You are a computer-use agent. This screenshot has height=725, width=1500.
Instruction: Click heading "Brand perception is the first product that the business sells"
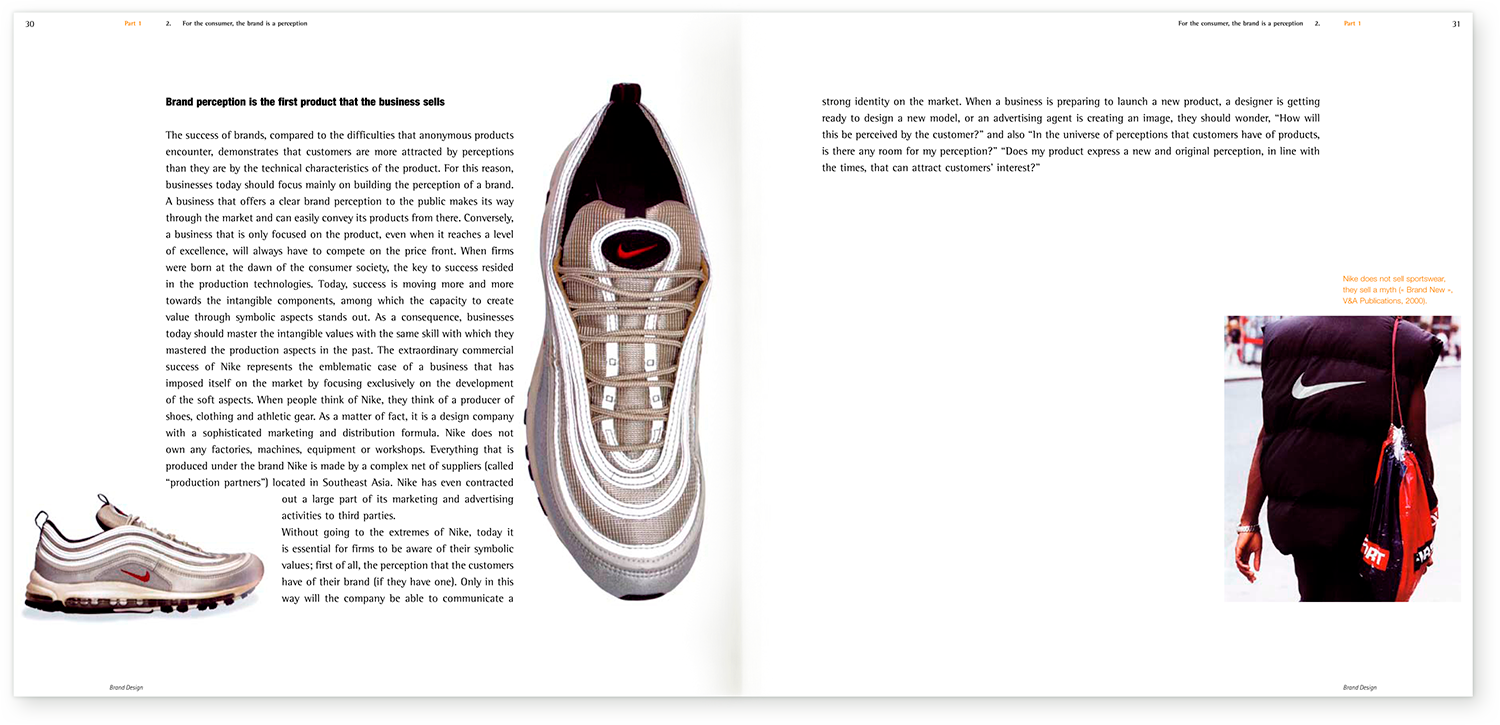tap(305, 102)
